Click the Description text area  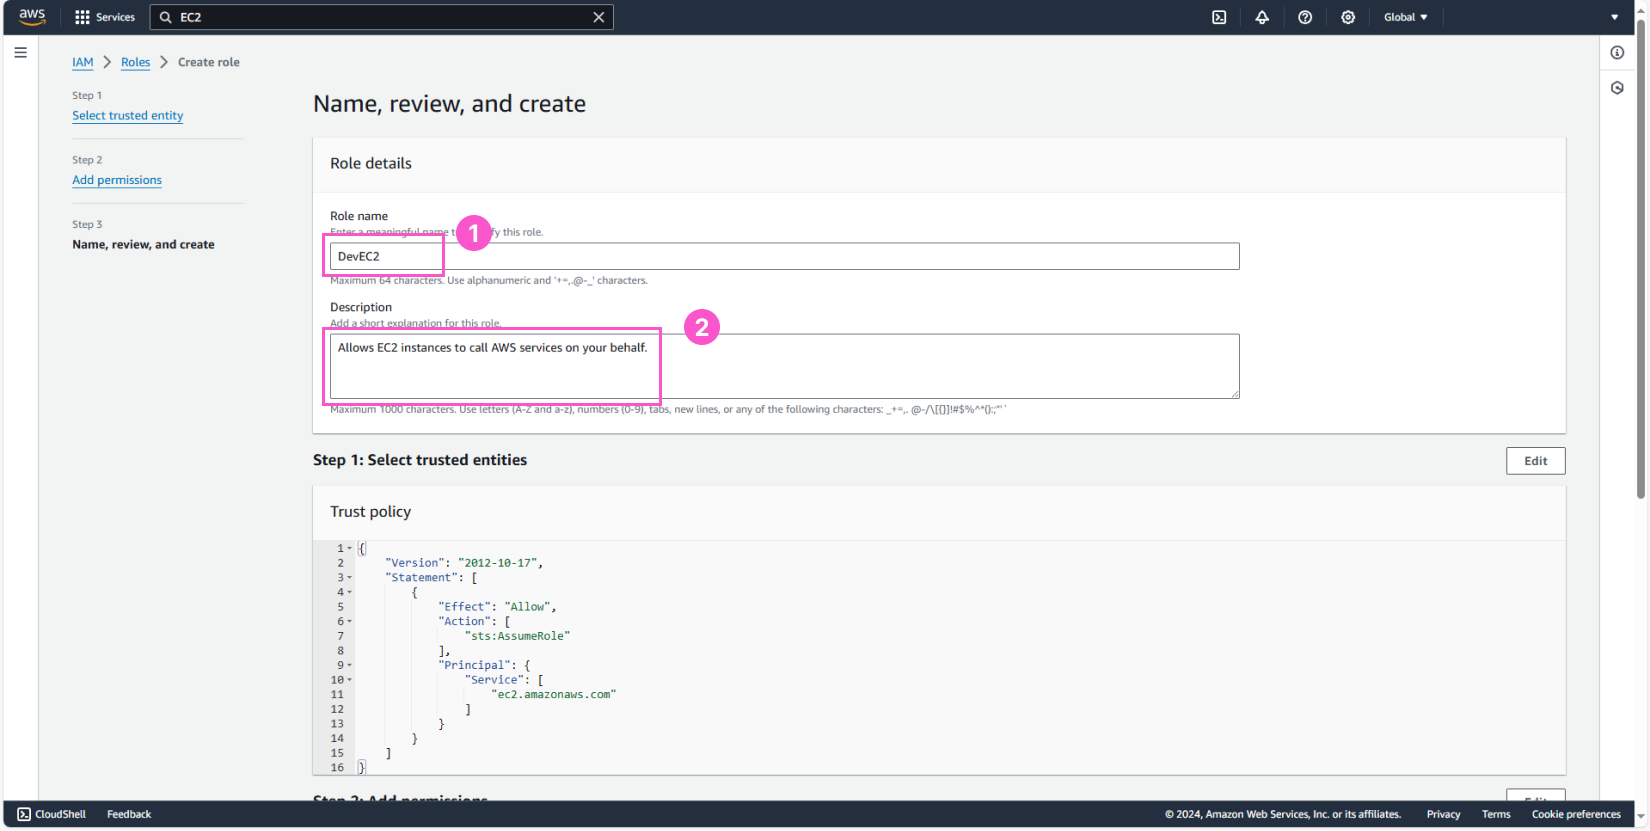click(784, 366)
